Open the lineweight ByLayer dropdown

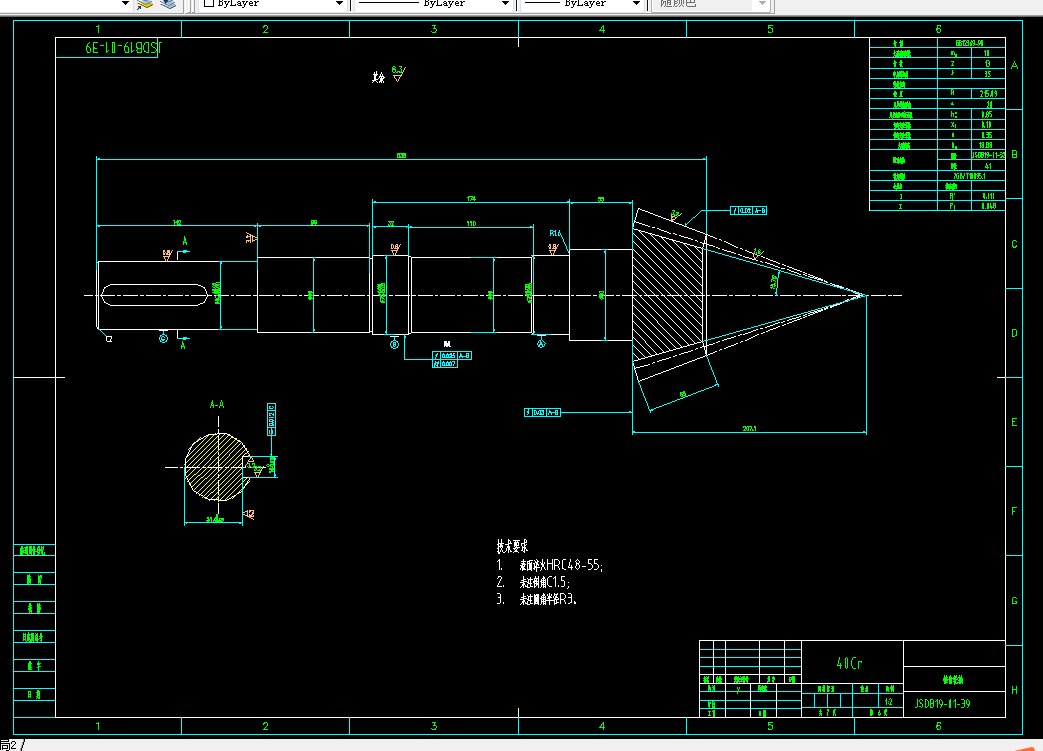[x=636, y=3]
